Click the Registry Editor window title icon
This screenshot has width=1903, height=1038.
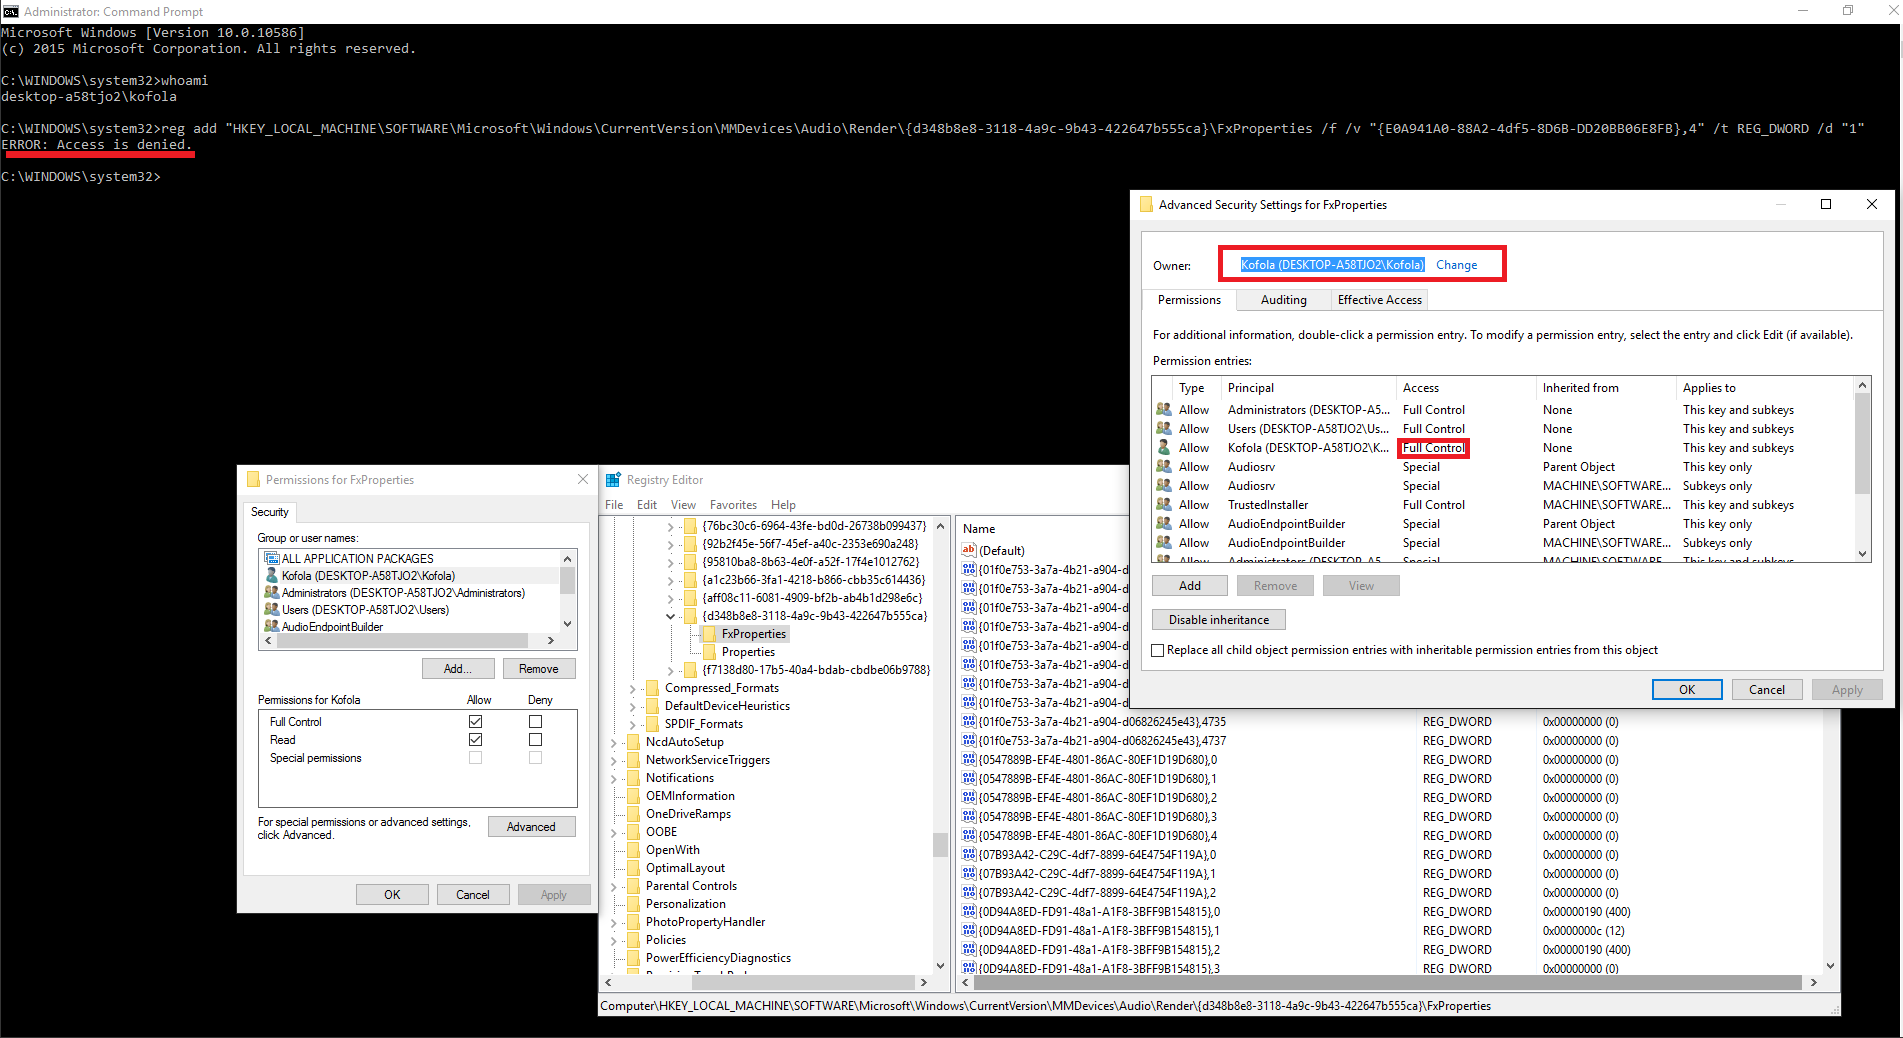[x=613, y=480]
